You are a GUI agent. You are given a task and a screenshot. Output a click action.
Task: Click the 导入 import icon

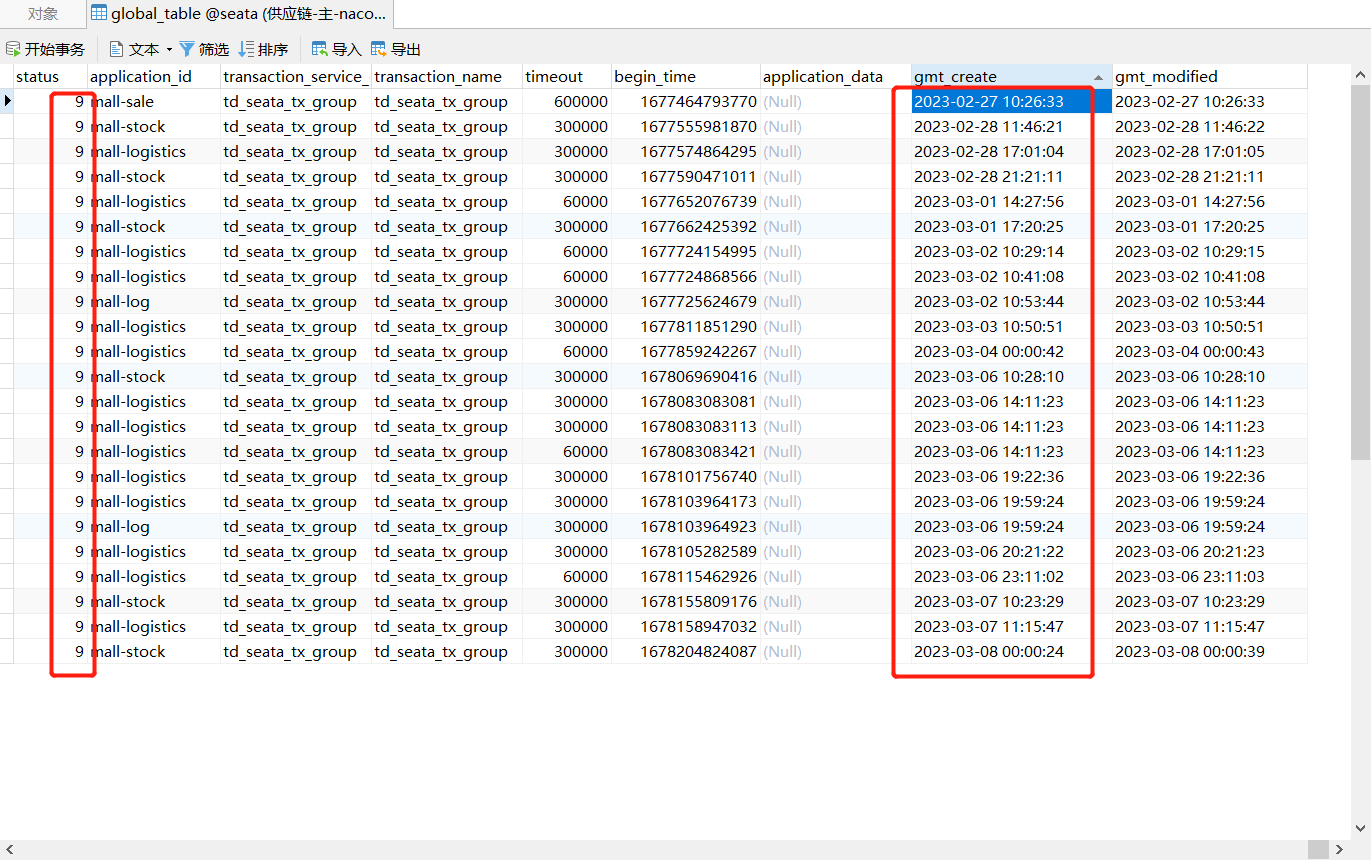pos(318,48)
